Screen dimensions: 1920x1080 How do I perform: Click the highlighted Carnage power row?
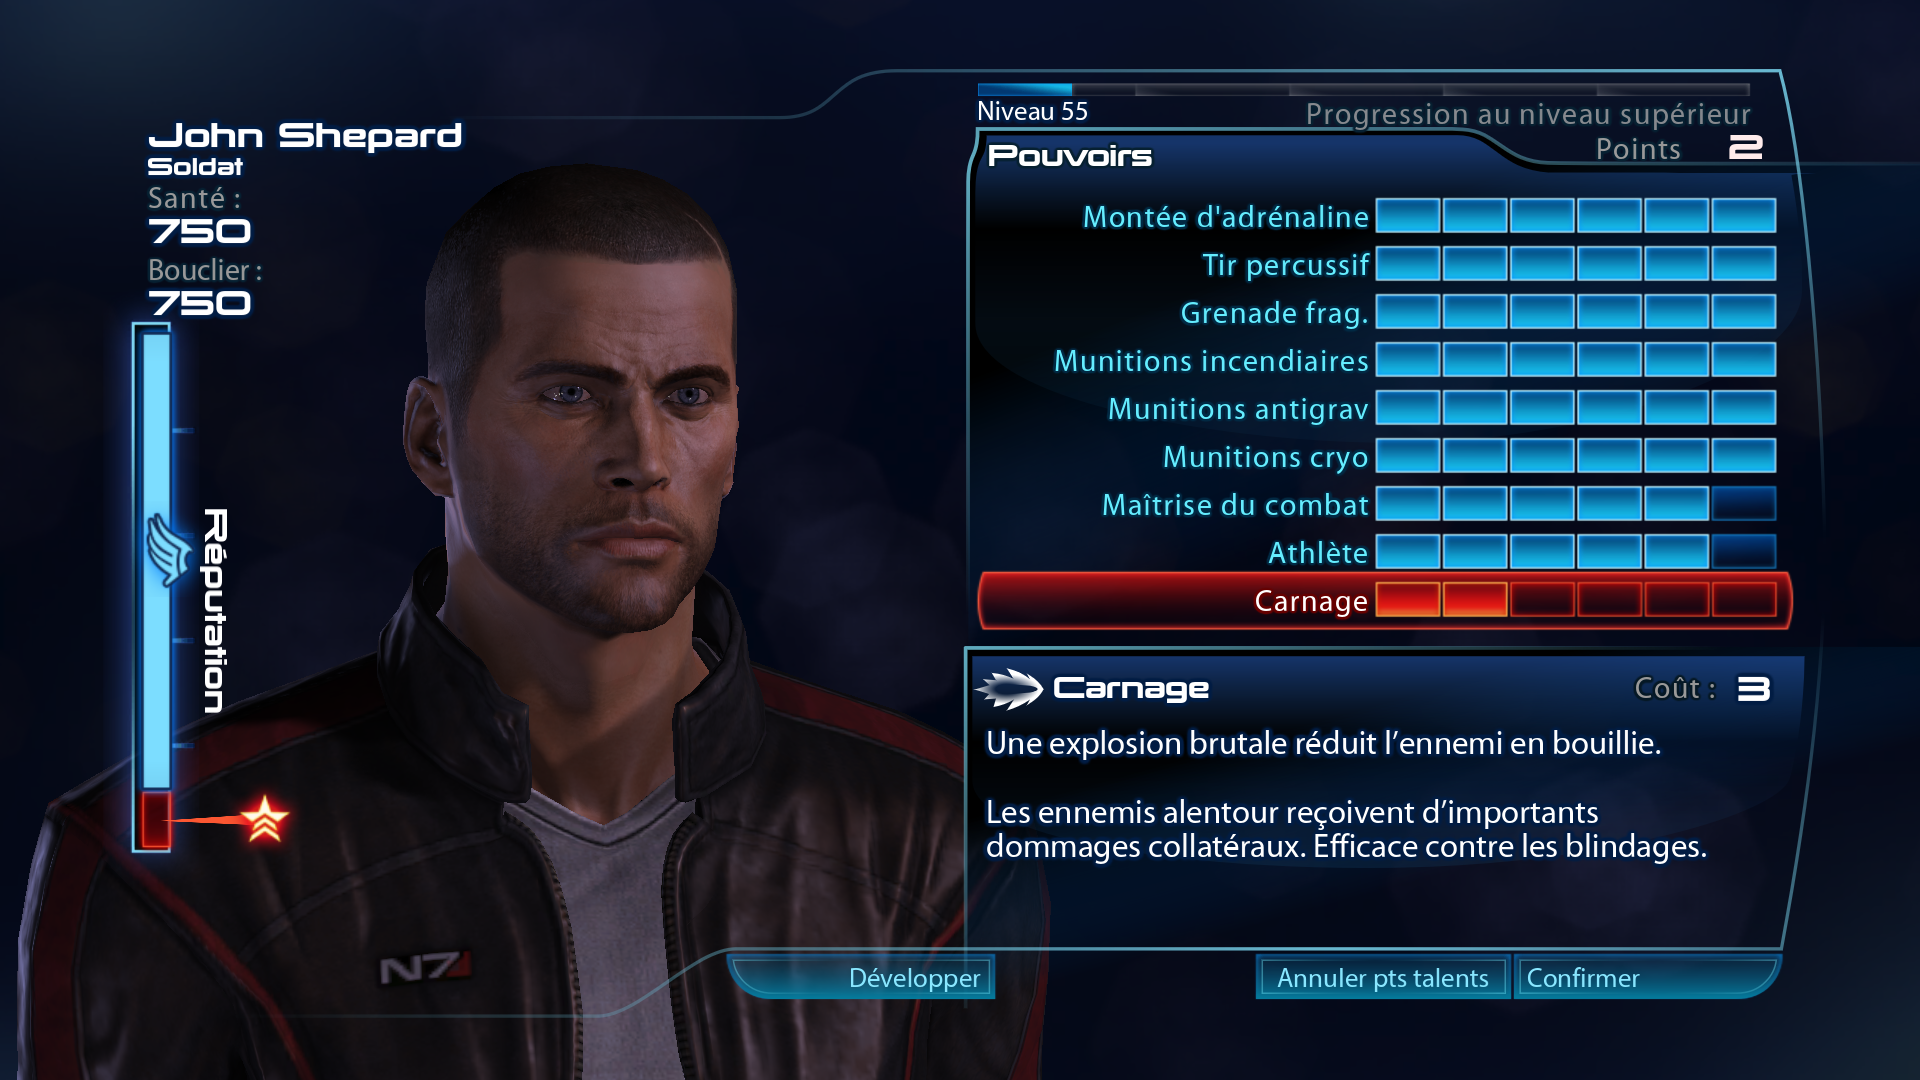(1385, 600)
